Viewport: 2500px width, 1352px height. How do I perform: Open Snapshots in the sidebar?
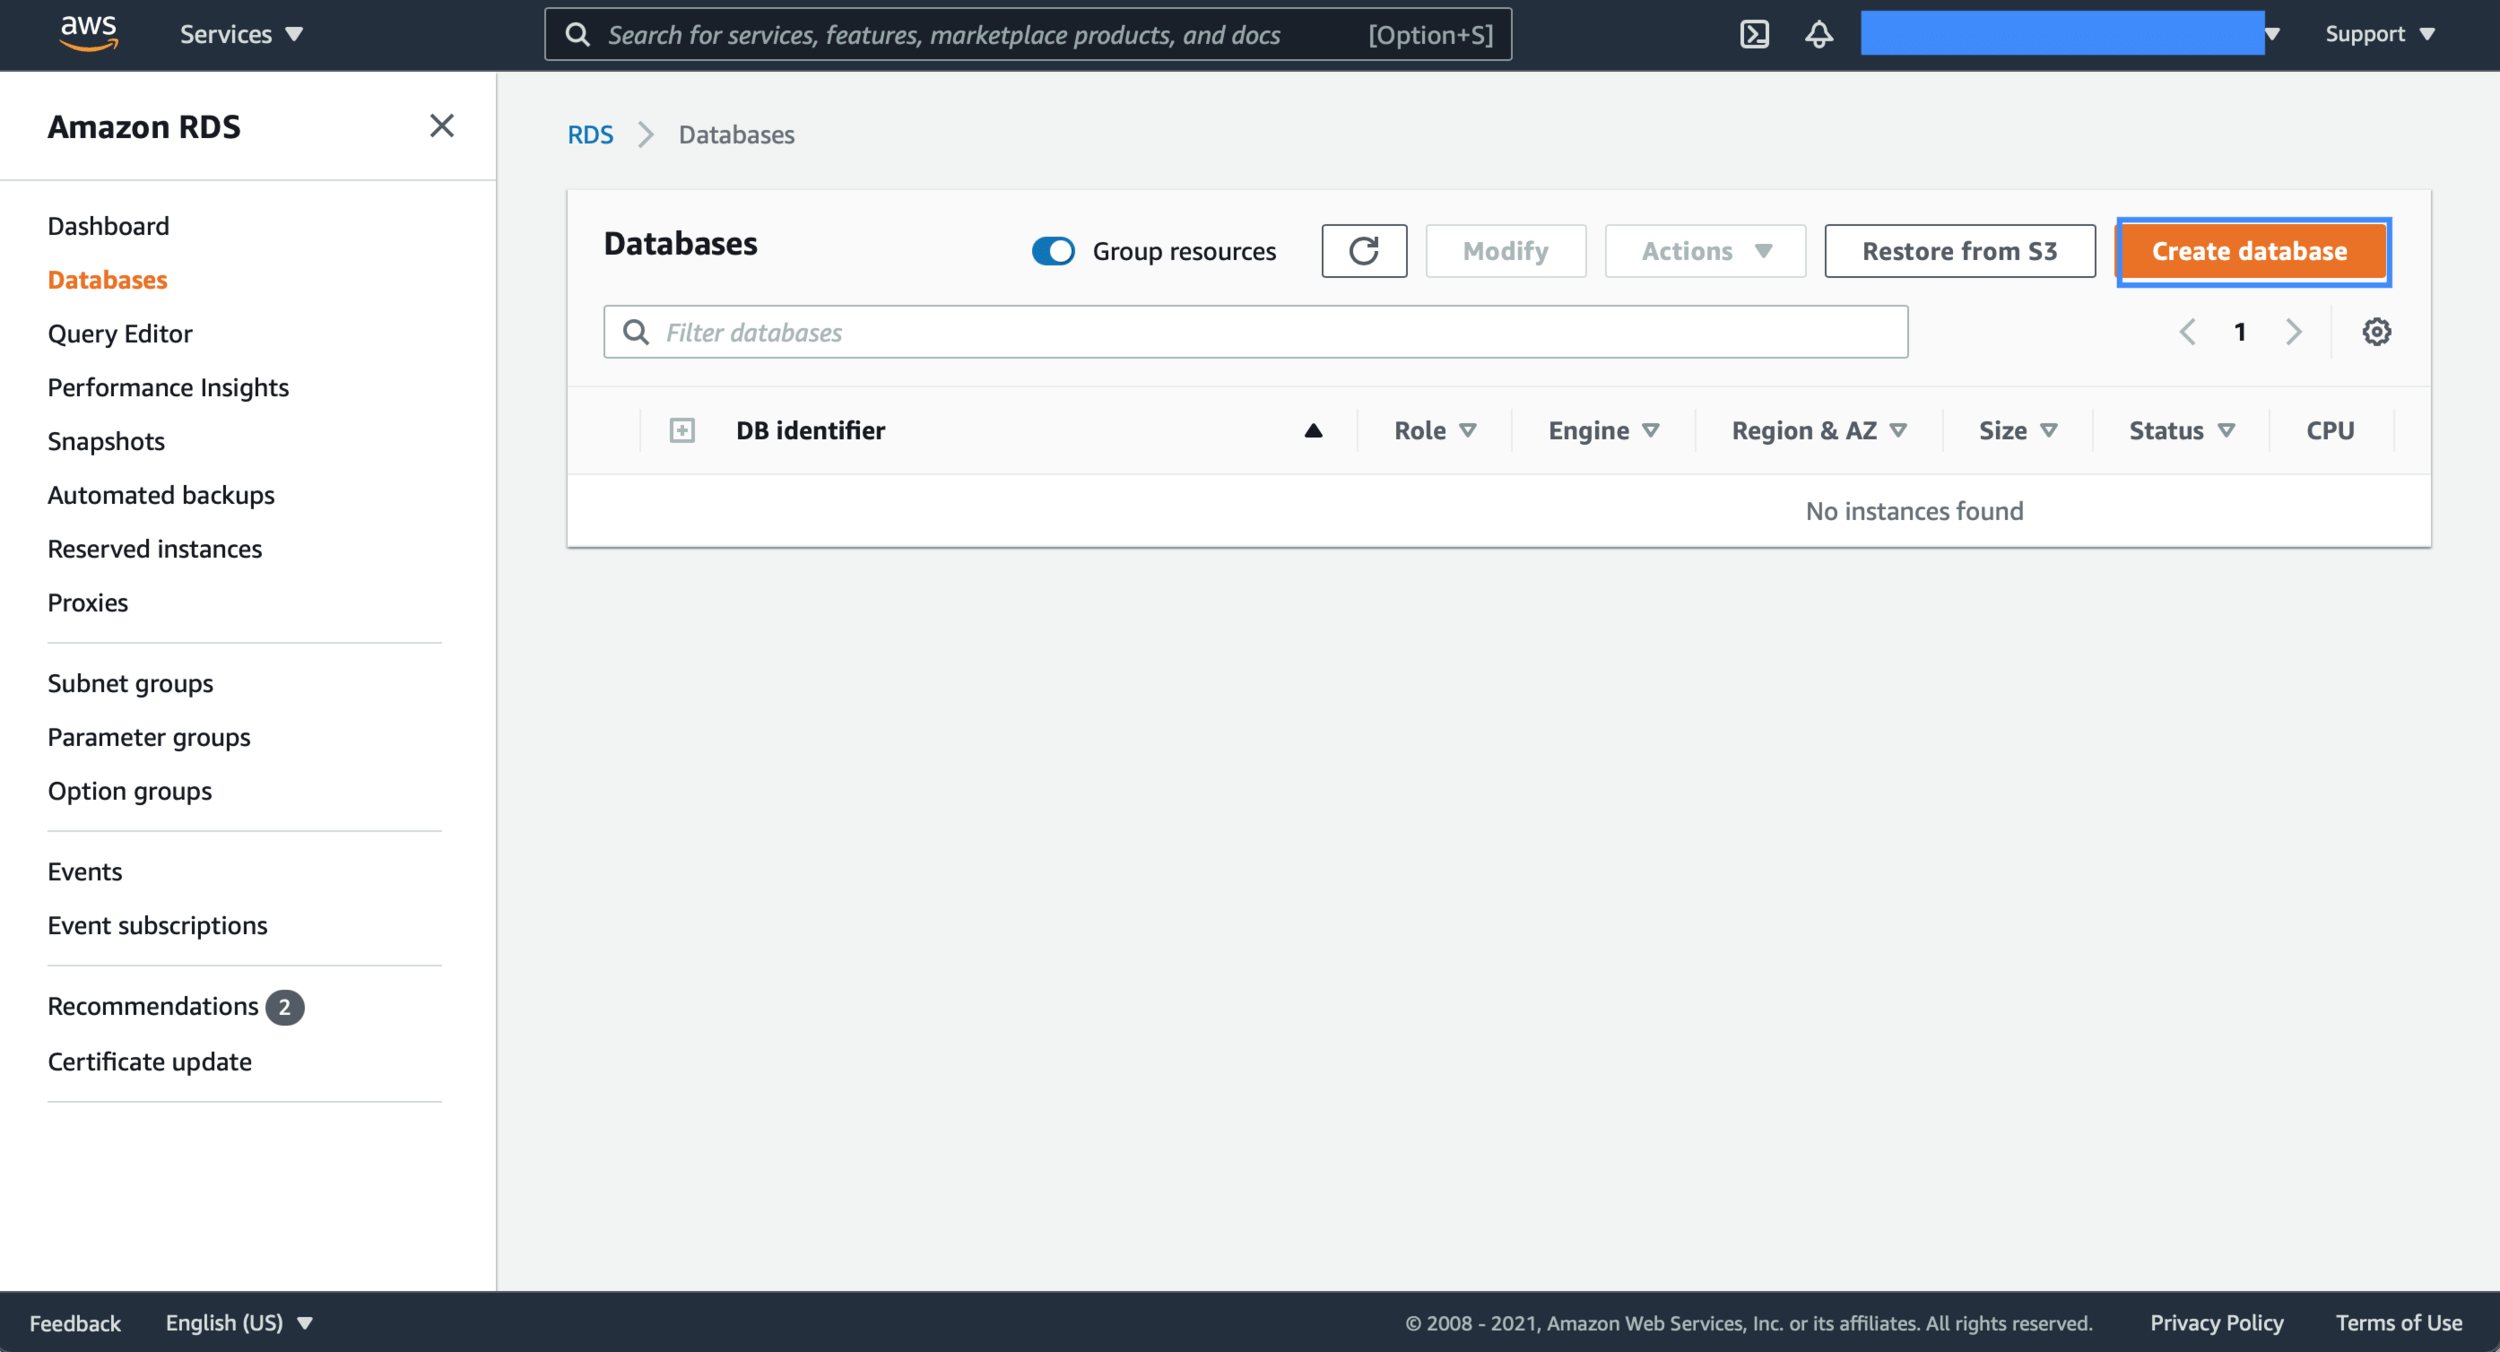coord(106,441)
